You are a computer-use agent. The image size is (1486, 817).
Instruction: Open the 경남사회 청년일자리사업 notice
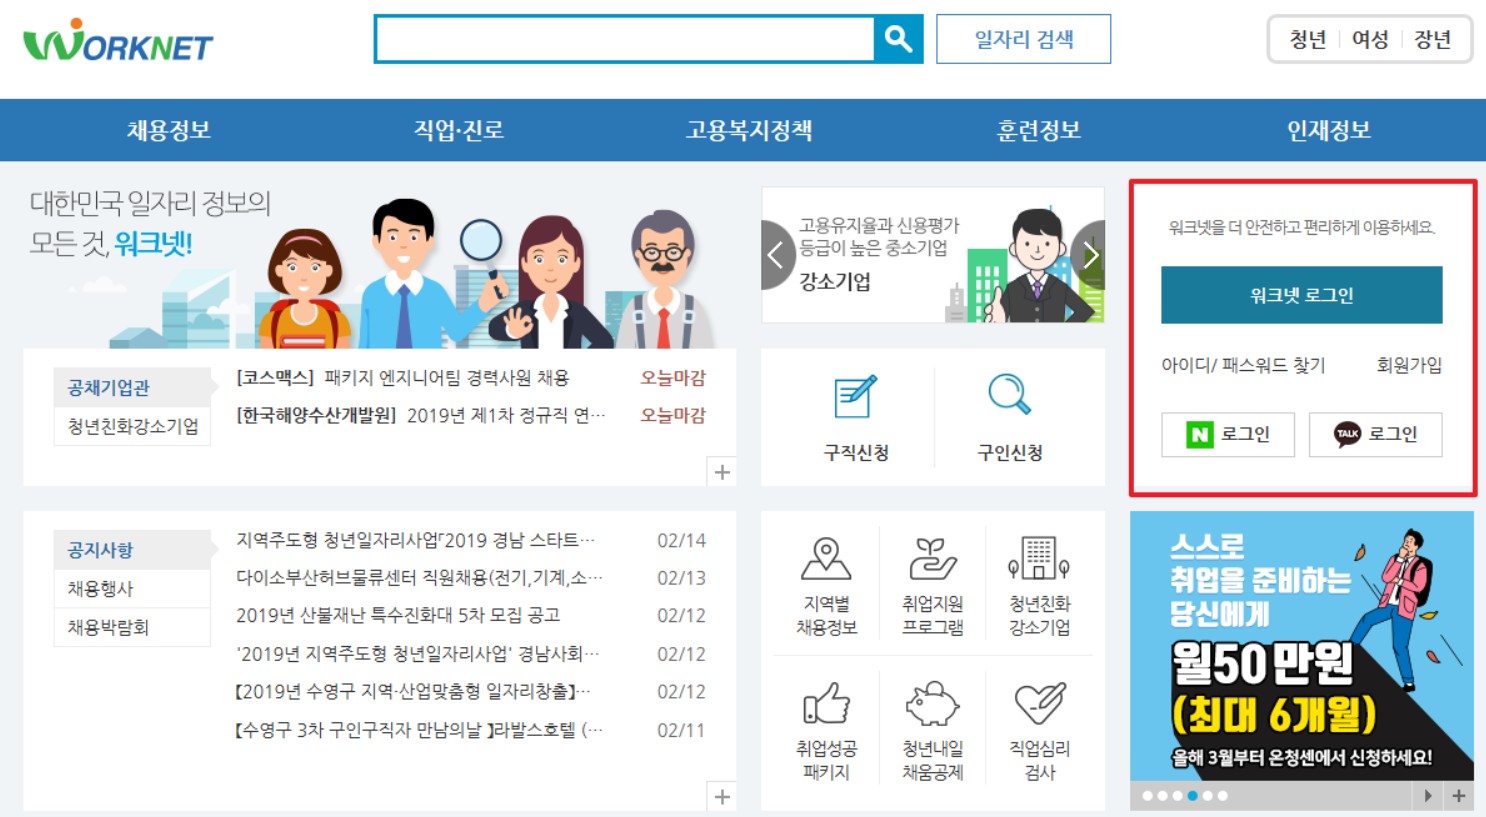(x=418, y=654)
